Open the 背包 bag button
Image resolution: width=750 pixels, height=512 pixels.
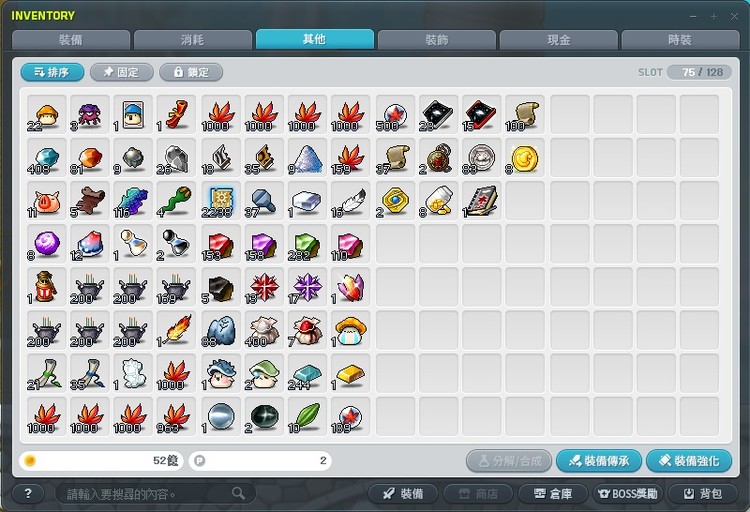[x=703, y=494]
